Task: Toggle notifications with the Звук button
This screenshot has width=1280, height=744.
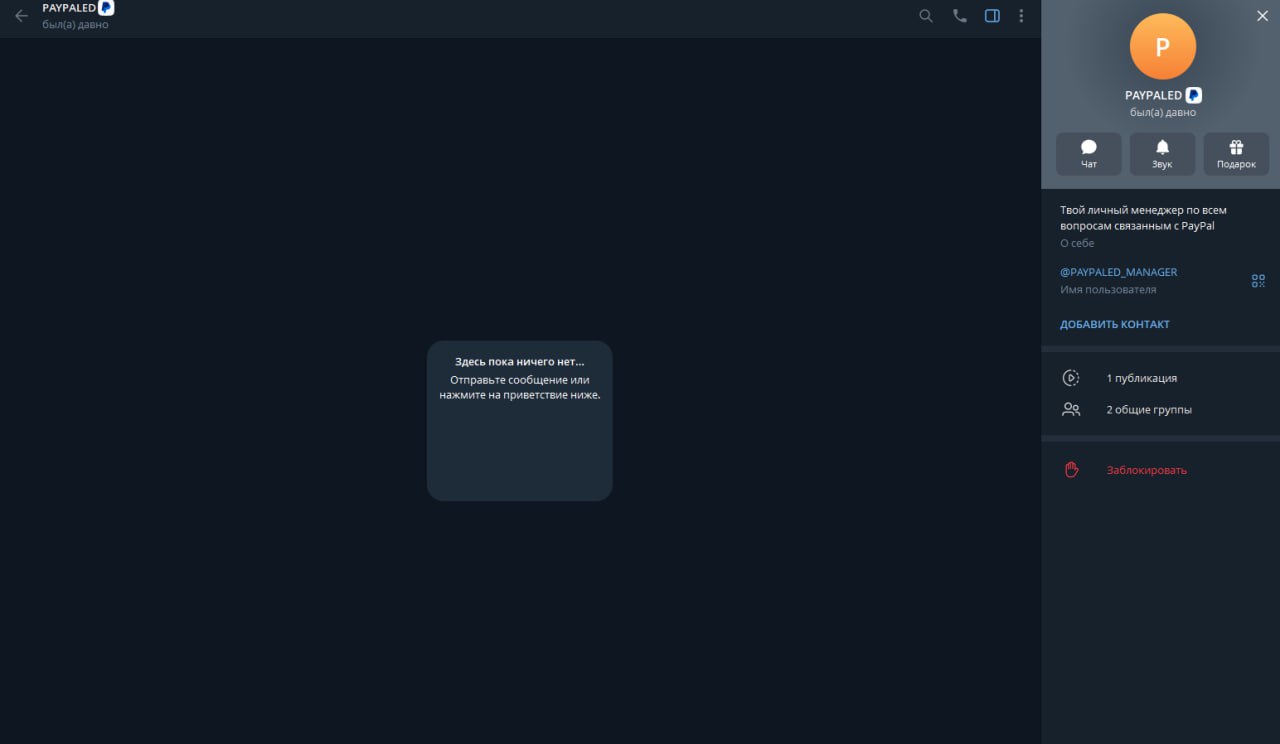Action: 1162,154
